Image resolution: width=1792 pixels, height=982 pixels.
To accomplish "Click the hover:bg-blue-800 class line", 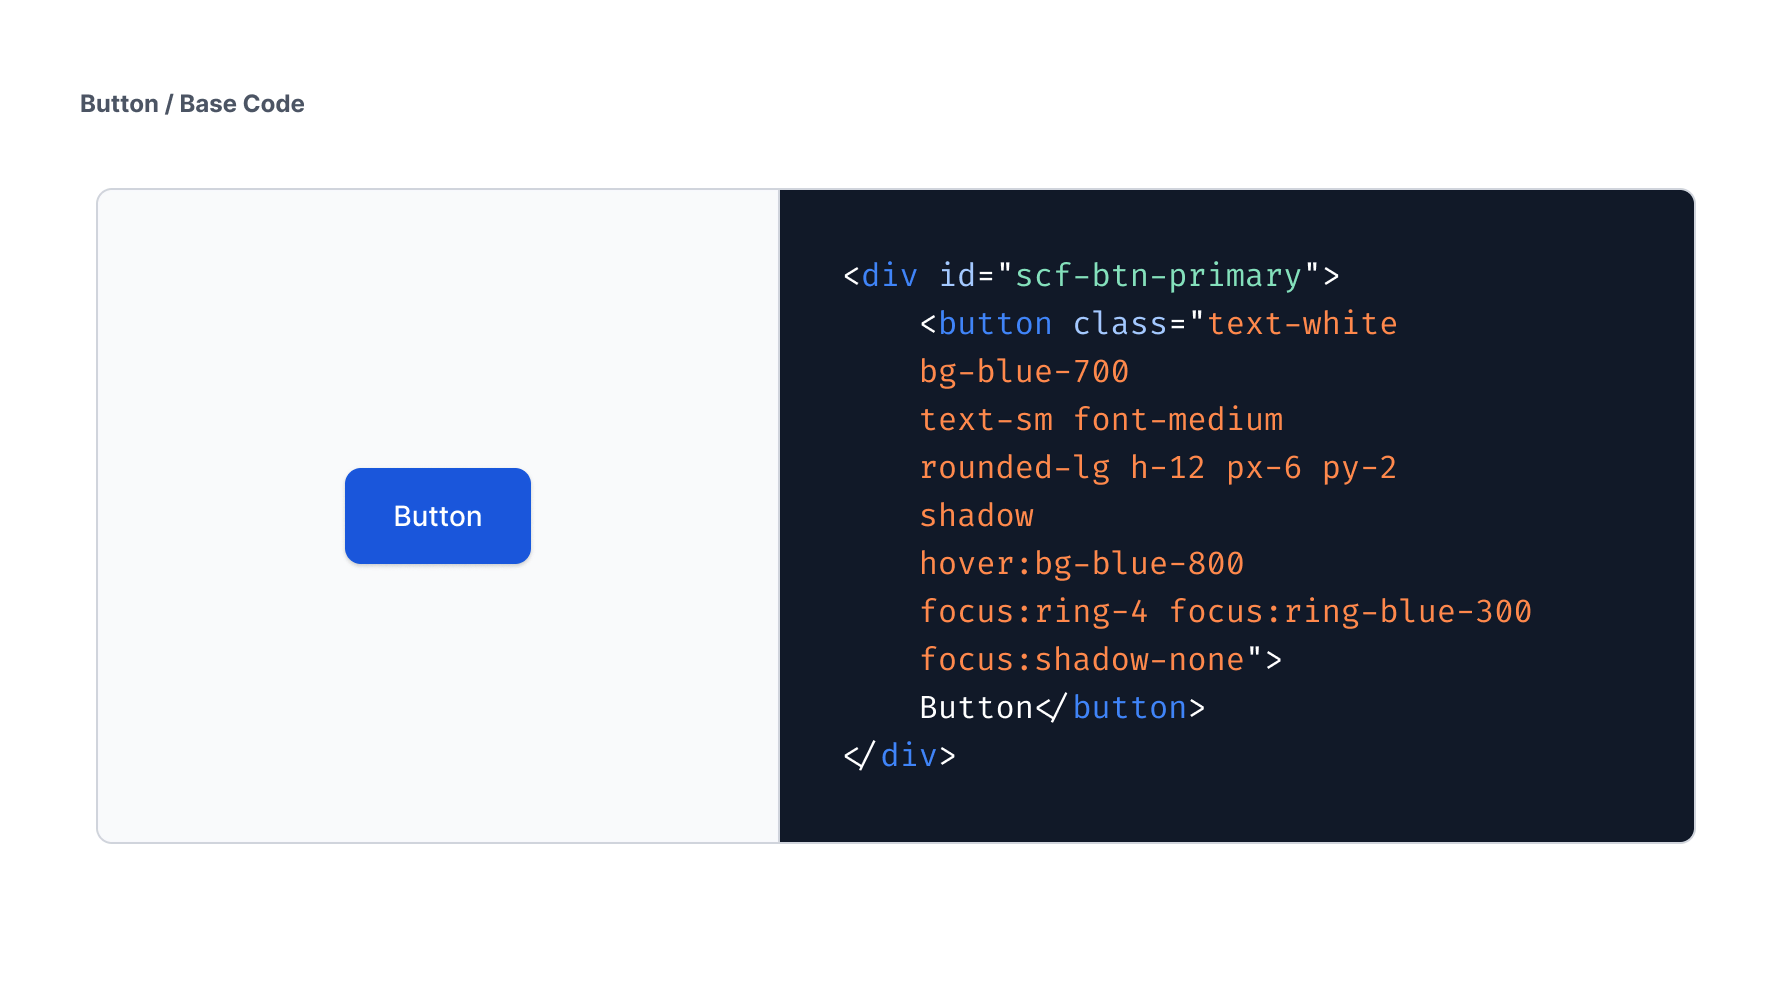I will coord(1081,564).
